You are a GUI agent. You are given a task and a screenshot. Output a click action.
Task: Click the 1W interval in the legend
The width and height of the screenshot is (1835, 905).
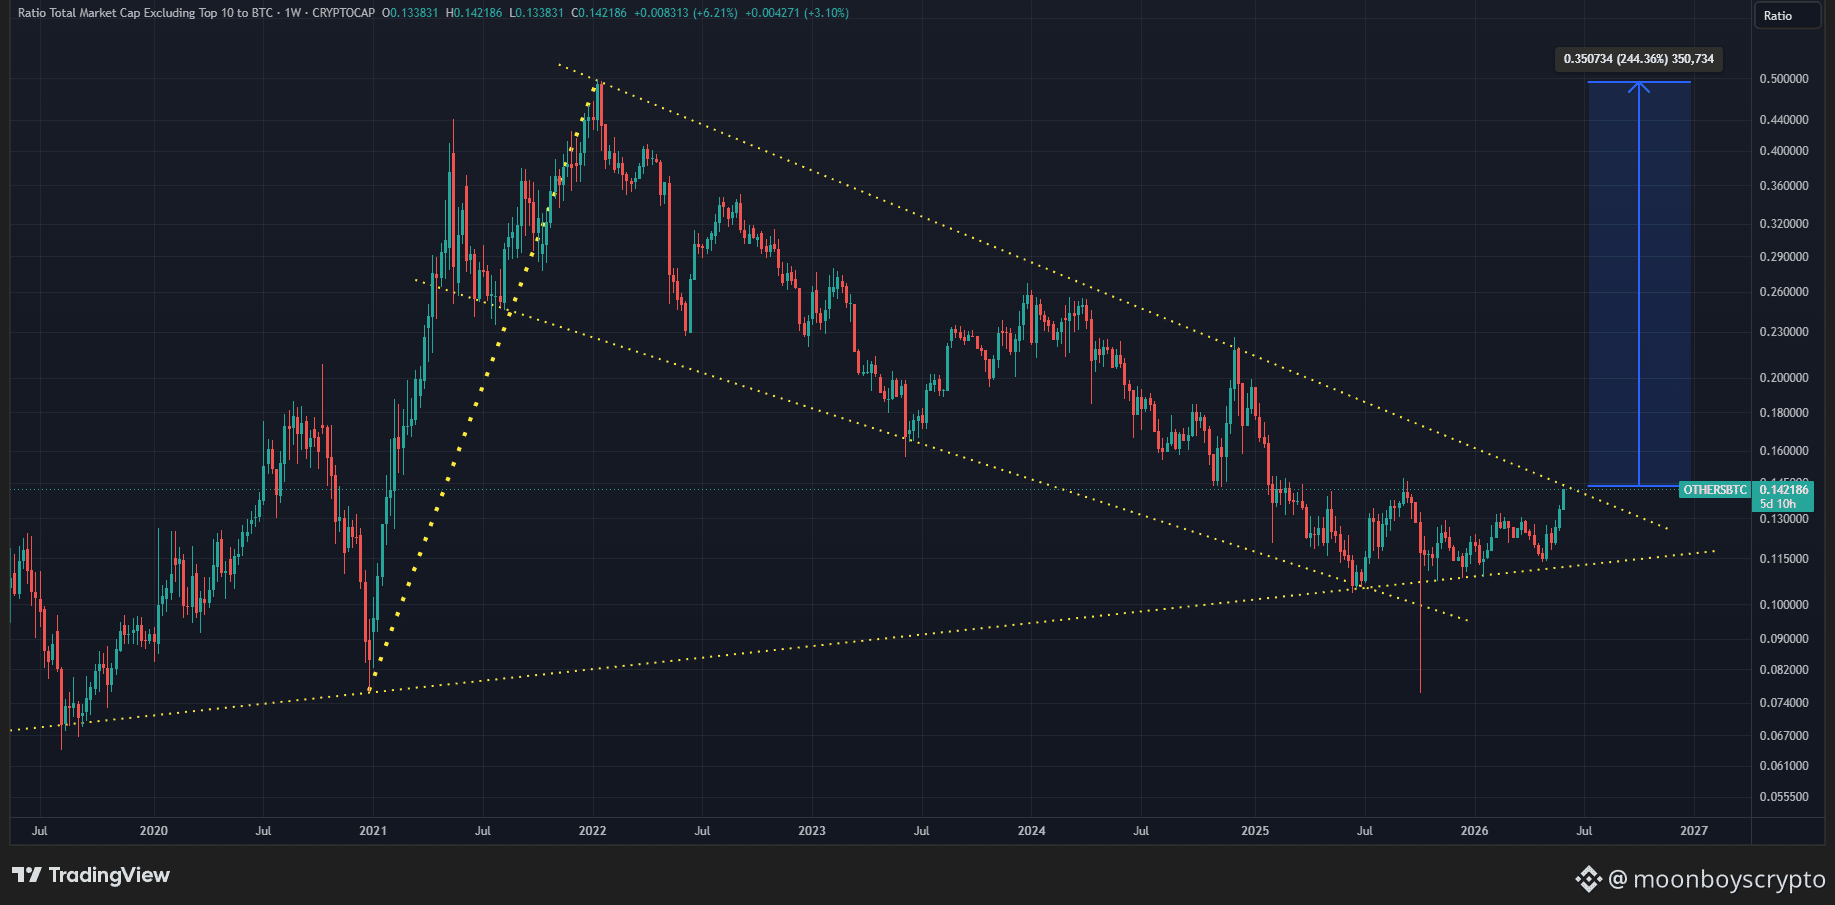coord(293,13)
